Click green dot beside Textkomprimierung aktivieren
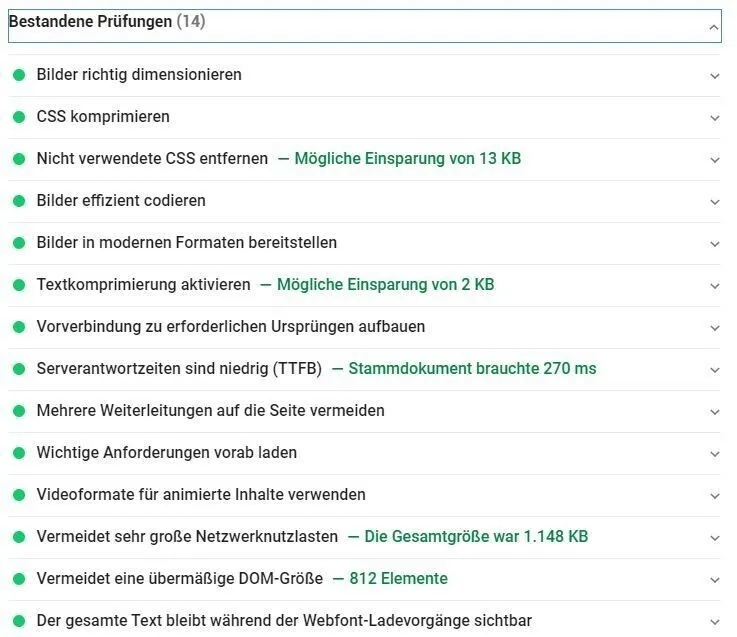Screen dimensions: 737x637 19,285
